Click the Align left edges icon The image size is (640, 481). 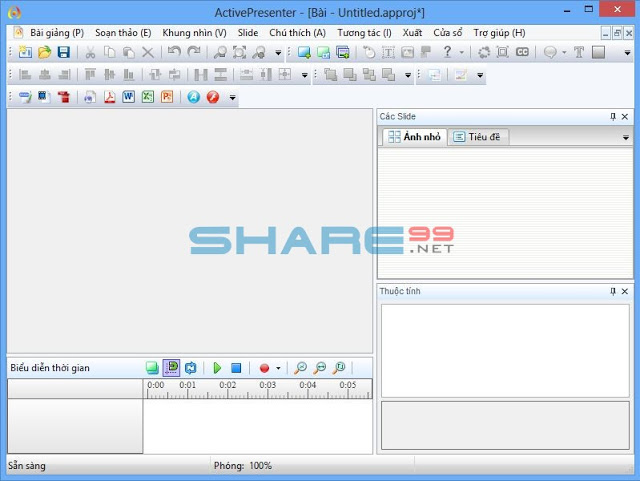pyautogui.click(x=25, y=74)
